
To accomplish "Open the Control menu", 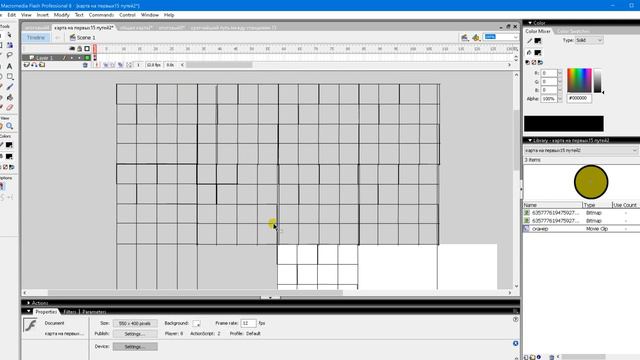I will point(127,15).
